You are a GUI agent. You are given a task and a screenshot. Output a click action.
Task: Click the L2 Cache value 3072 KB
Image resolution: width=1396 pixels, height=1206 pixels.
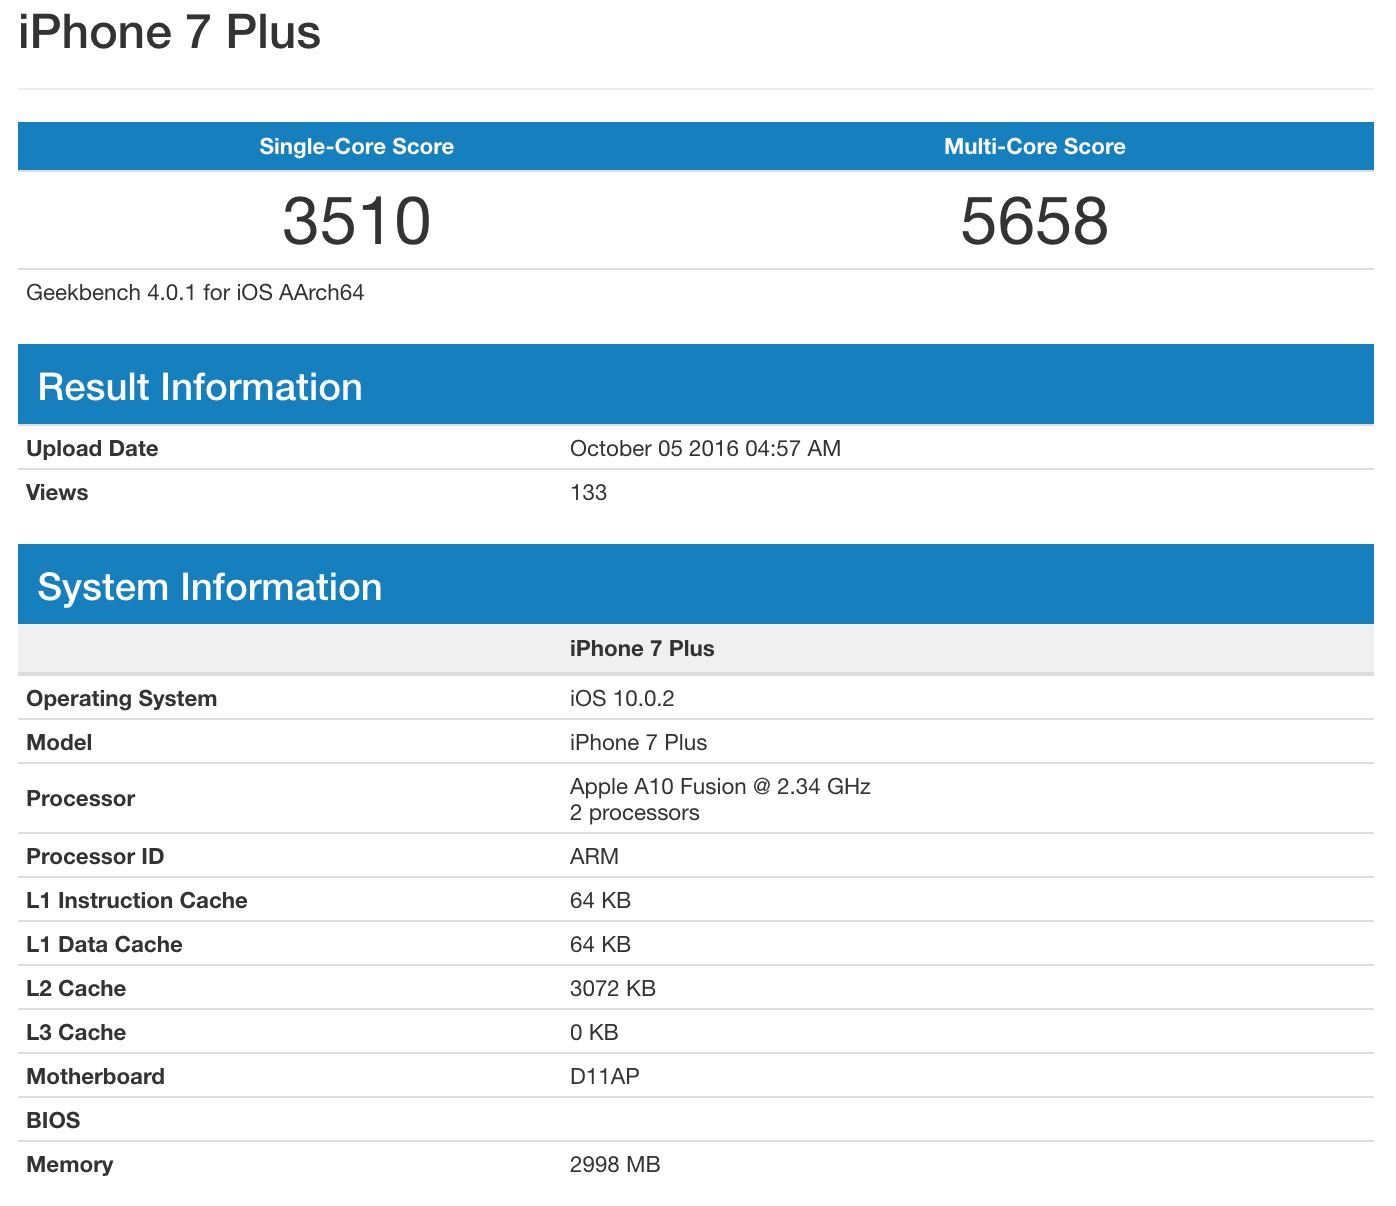click(x=612, y=988)
